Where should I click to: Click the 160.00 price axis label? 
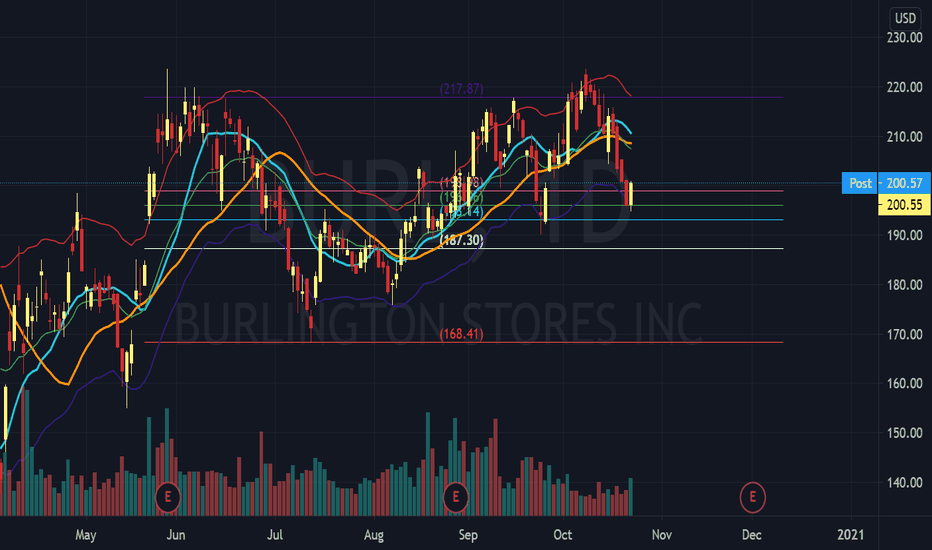[x=904, y=384]
